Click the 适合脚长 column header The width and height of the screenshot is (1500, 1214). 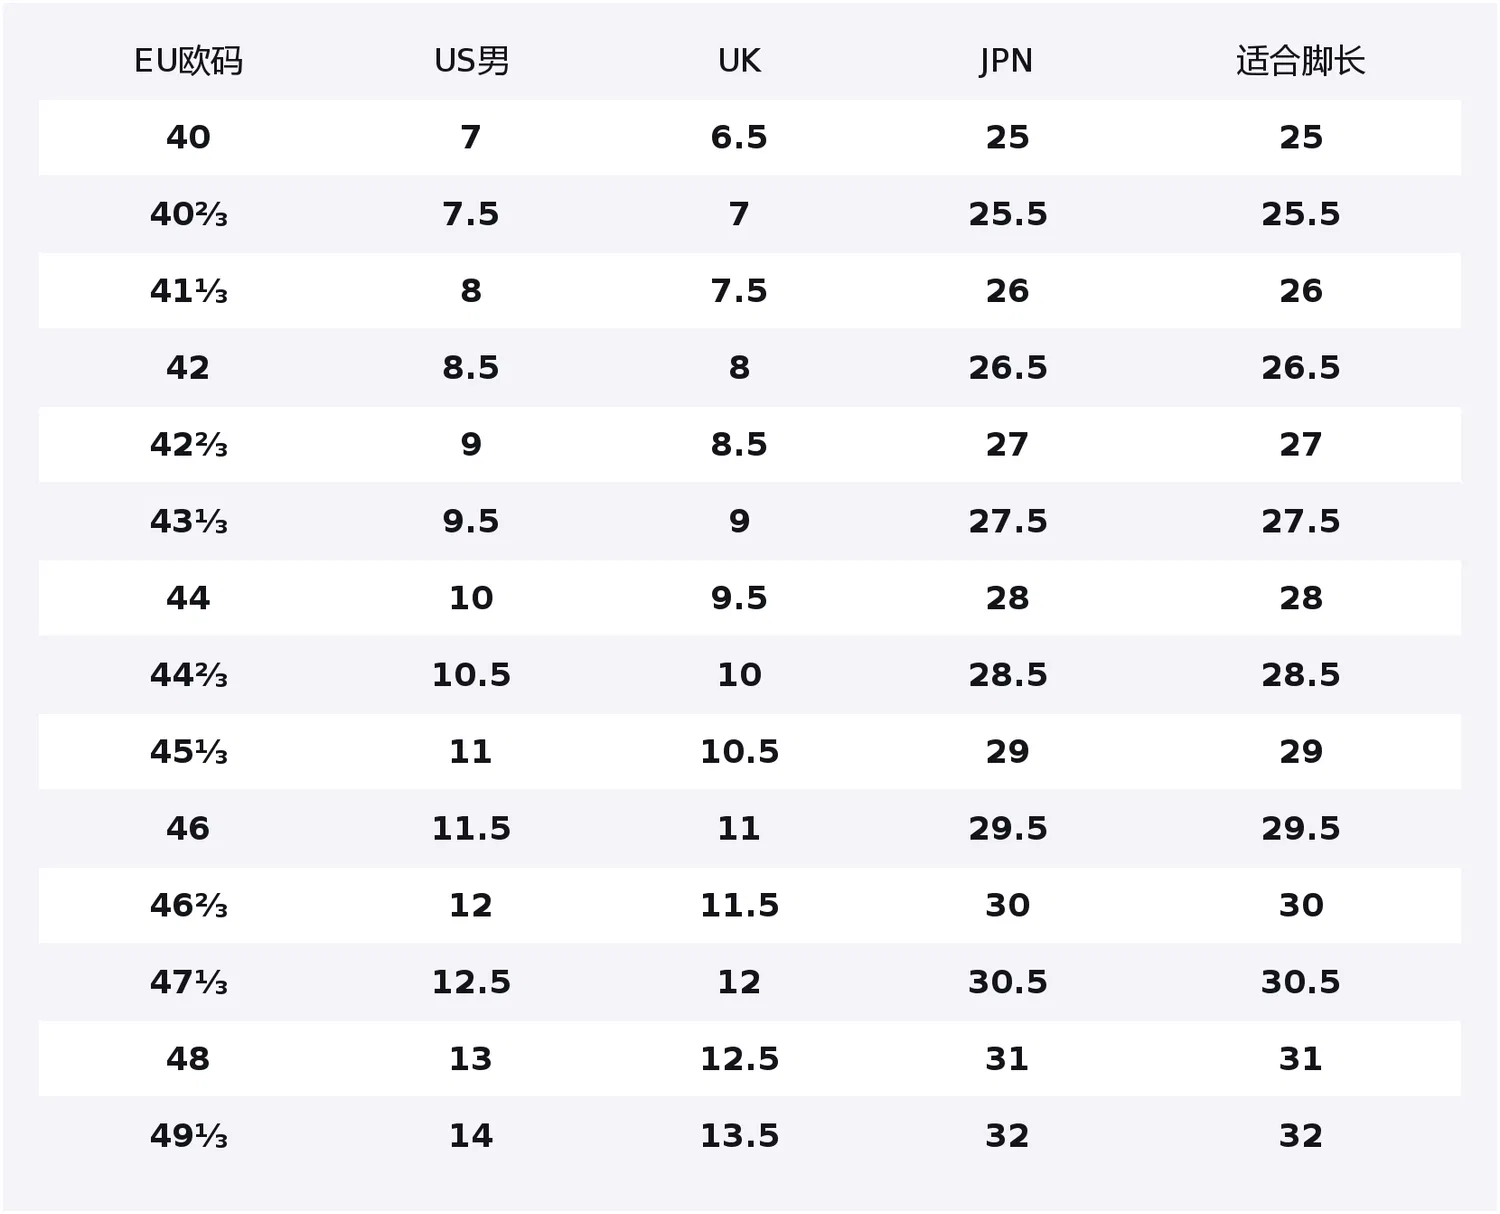1300,61
